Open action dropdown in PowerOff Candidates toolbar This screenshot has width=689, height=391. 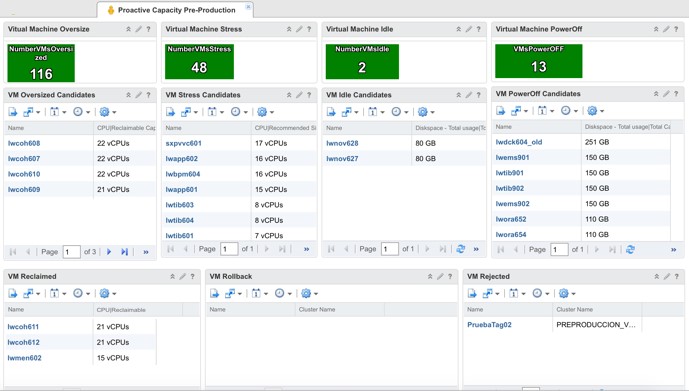coord(520,111)
